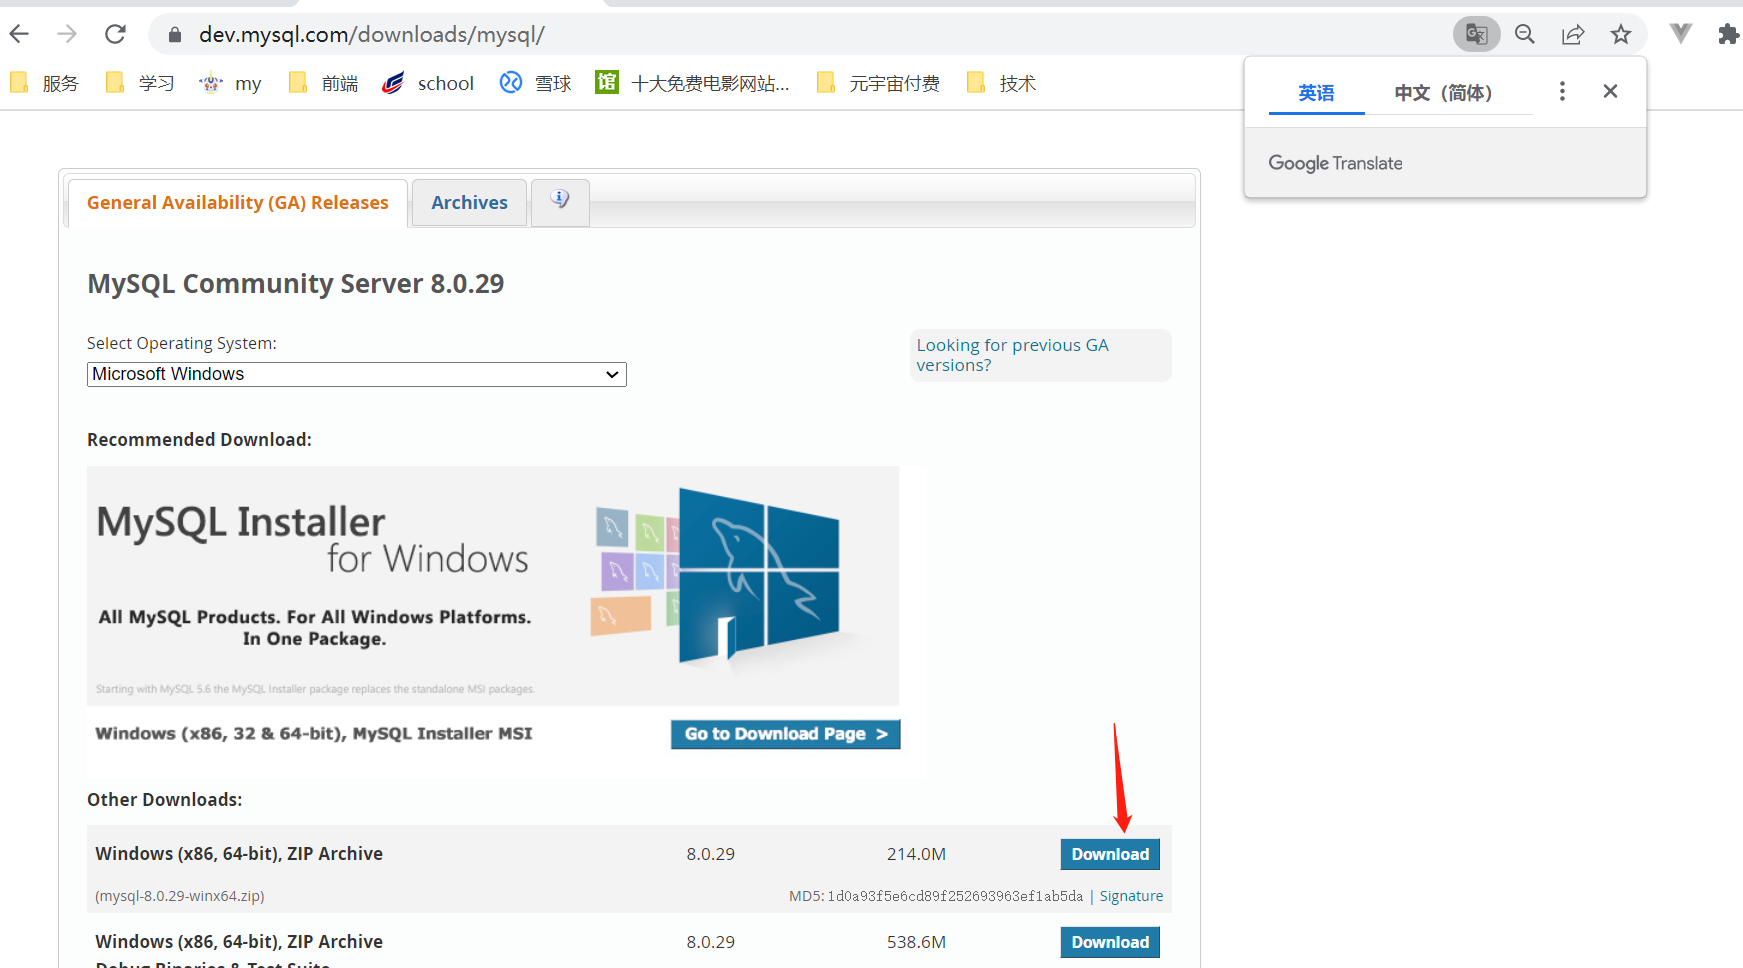1743x968 pixels.
Task: Download the 538.6M ZIP Archive
Action: (1110, 942)
